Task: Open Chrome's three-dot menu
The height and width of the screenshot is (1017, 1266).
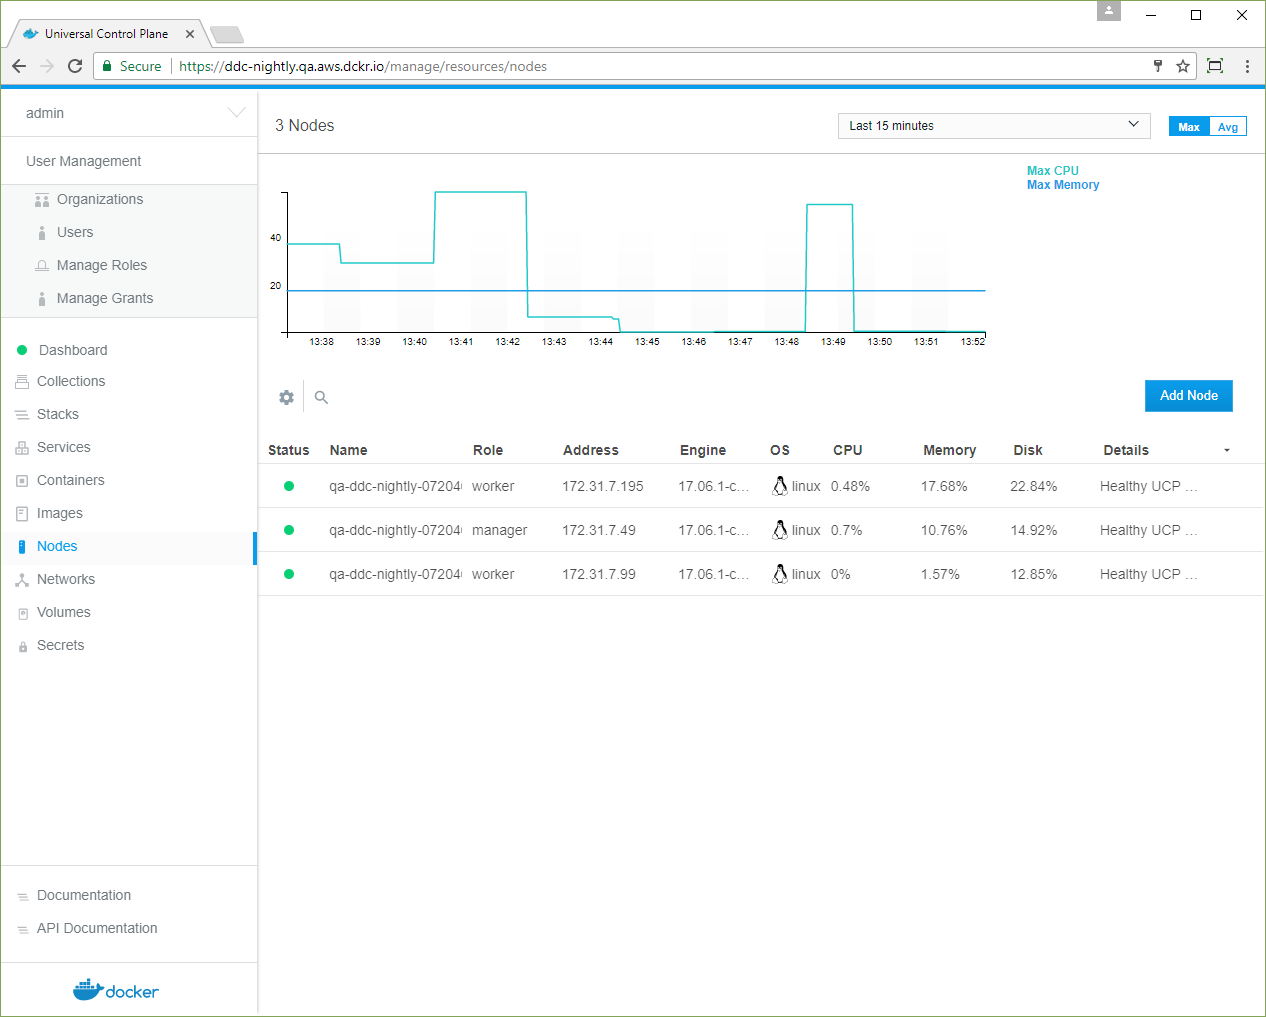Action: [x=1247, y=66]
